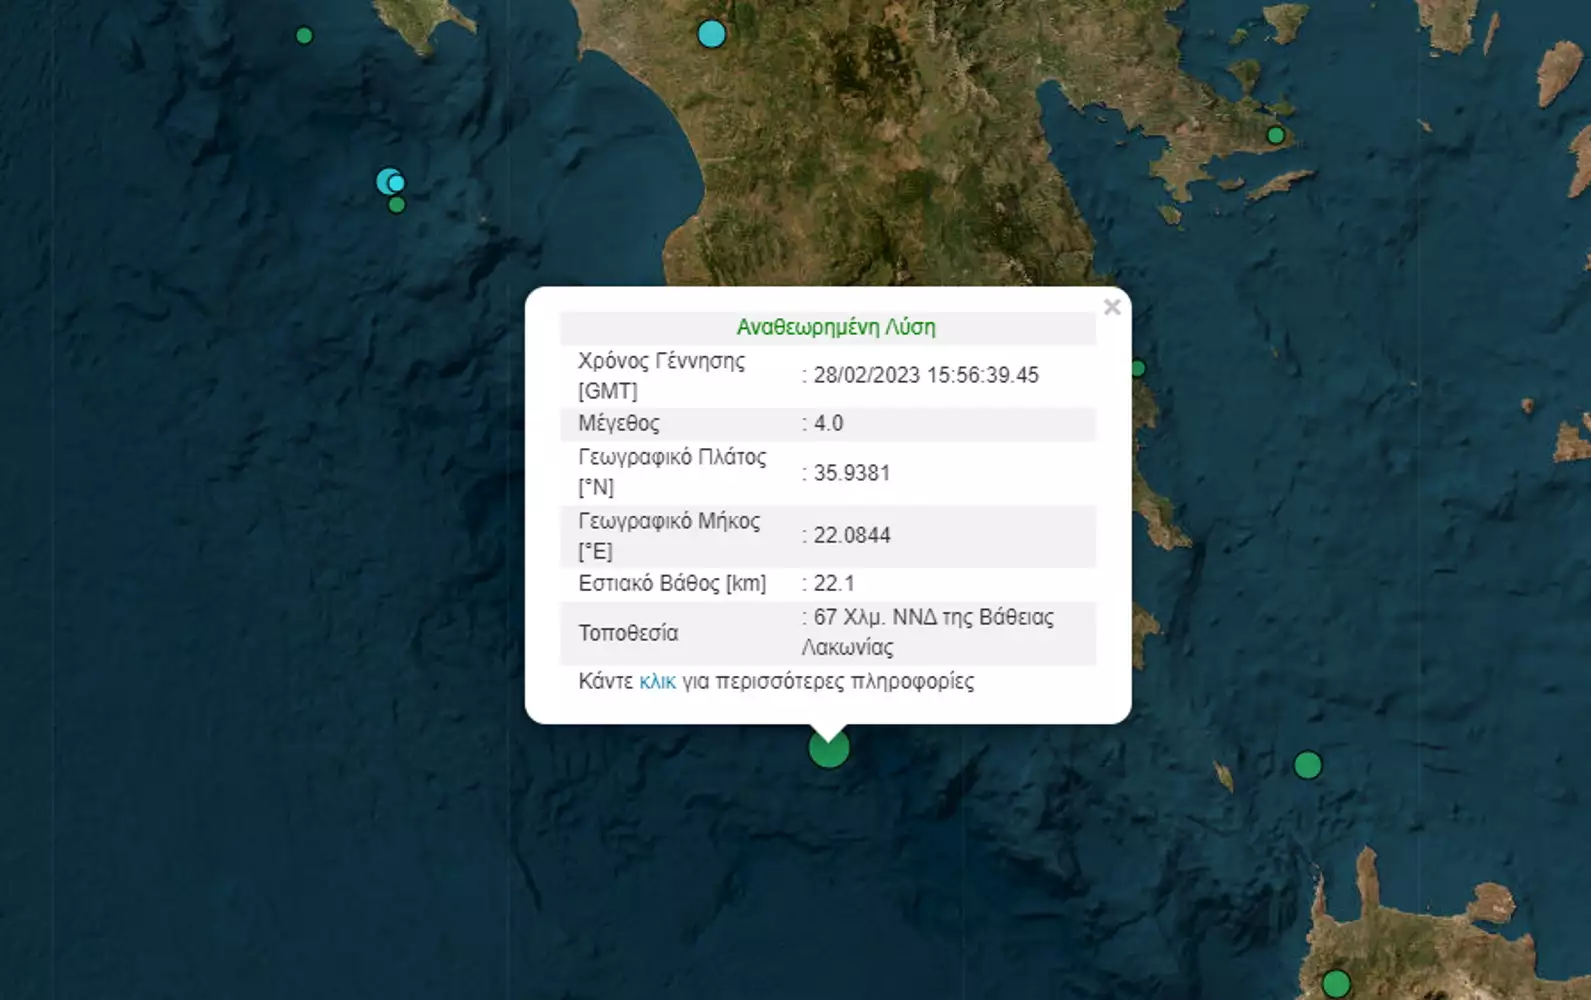The image size is (1591, 1000).
Task: Select the green marker in the southeastern sea
Action: [1308, 765]
